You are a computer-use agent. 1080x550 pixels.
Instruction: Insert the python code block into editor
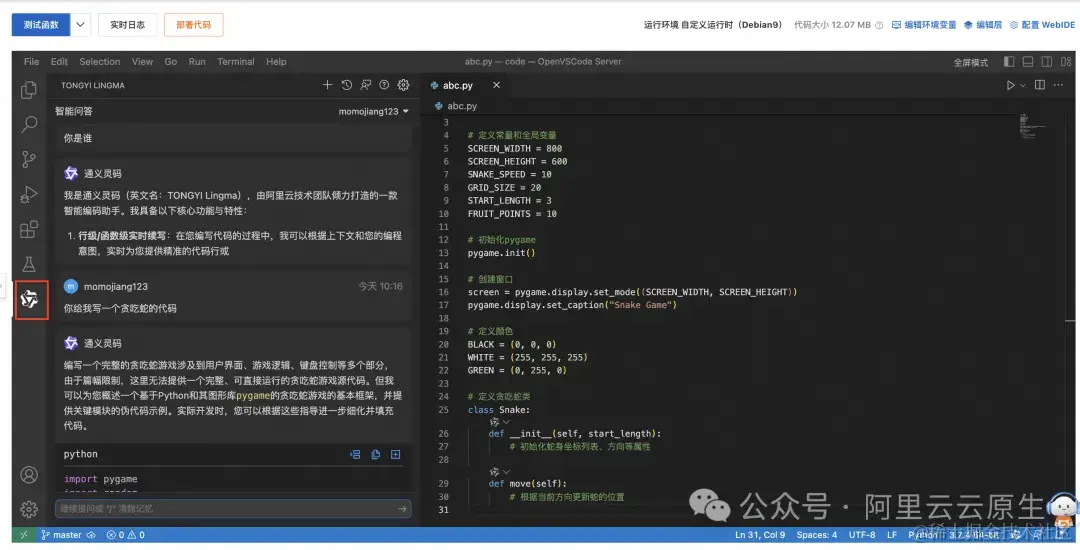(x=355, y=454)
